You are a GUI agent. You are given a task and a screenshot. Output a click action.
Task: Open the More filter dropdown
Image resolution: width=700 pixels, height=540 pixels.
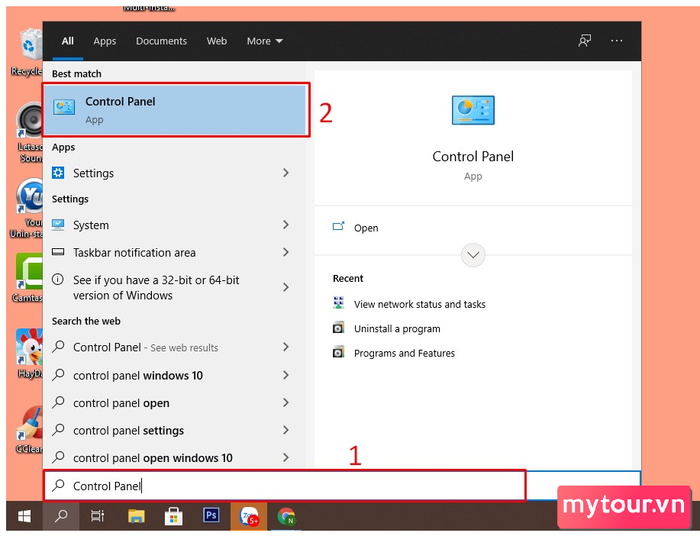click(264, 41)
